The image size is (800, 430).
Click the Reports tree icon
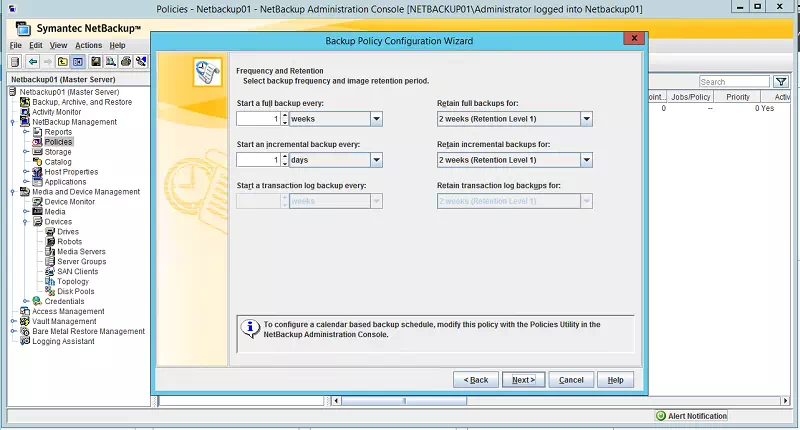tap(37, 132)
